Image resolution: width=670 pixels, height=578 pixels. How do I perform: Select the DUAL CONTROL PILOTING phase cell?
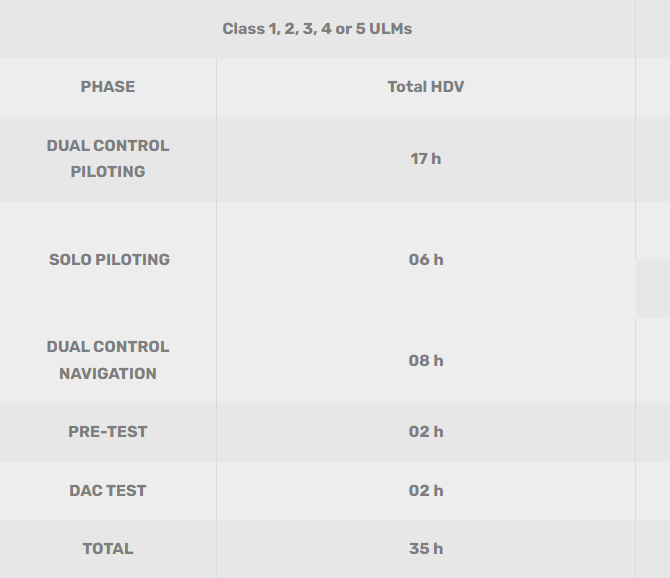108,158
